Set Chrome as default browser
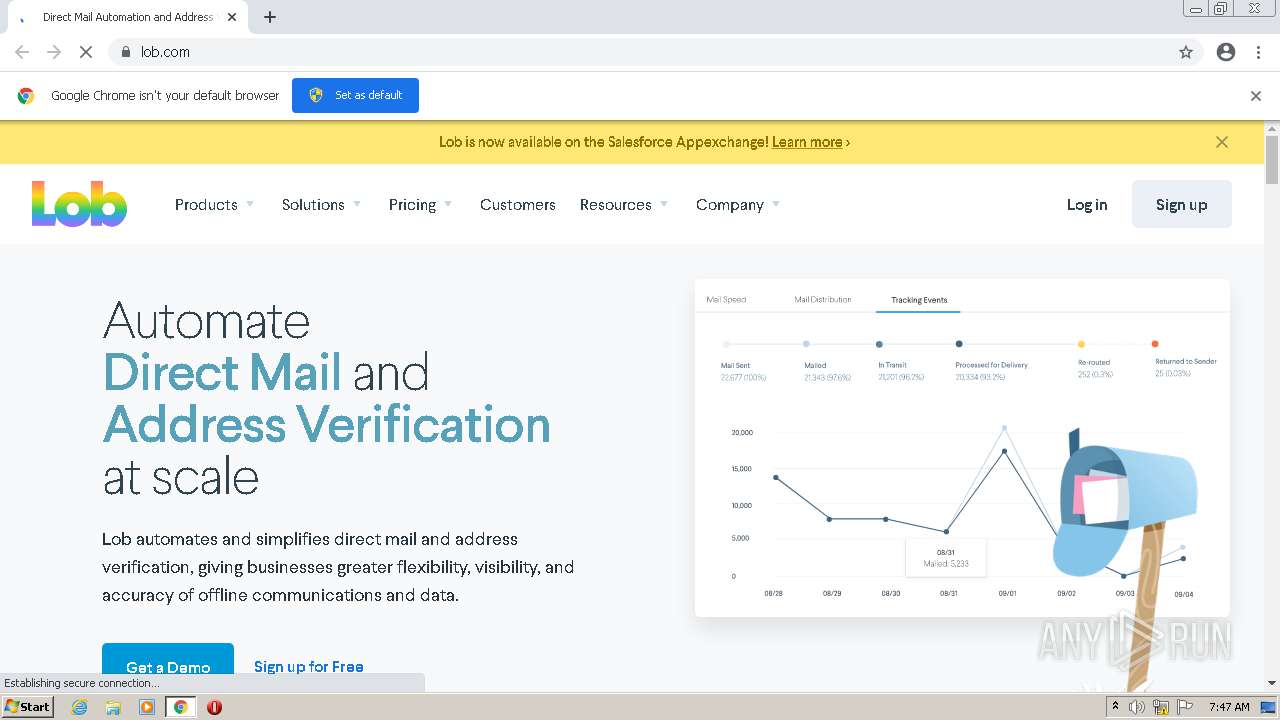Screen dimensions: 1280x720 355,95
